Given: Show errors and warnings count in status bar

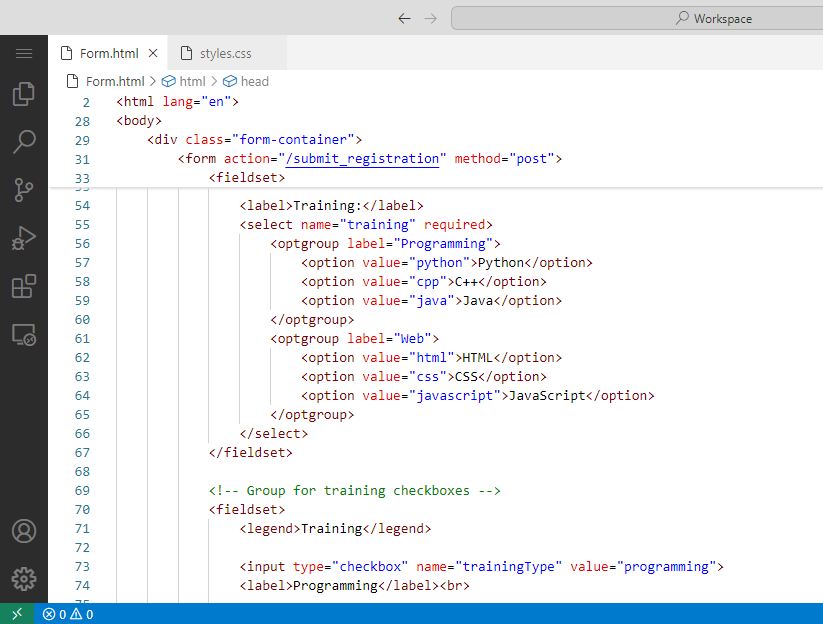Looking at the screenshot, I should pyautogui.click(x=68, y=614).
